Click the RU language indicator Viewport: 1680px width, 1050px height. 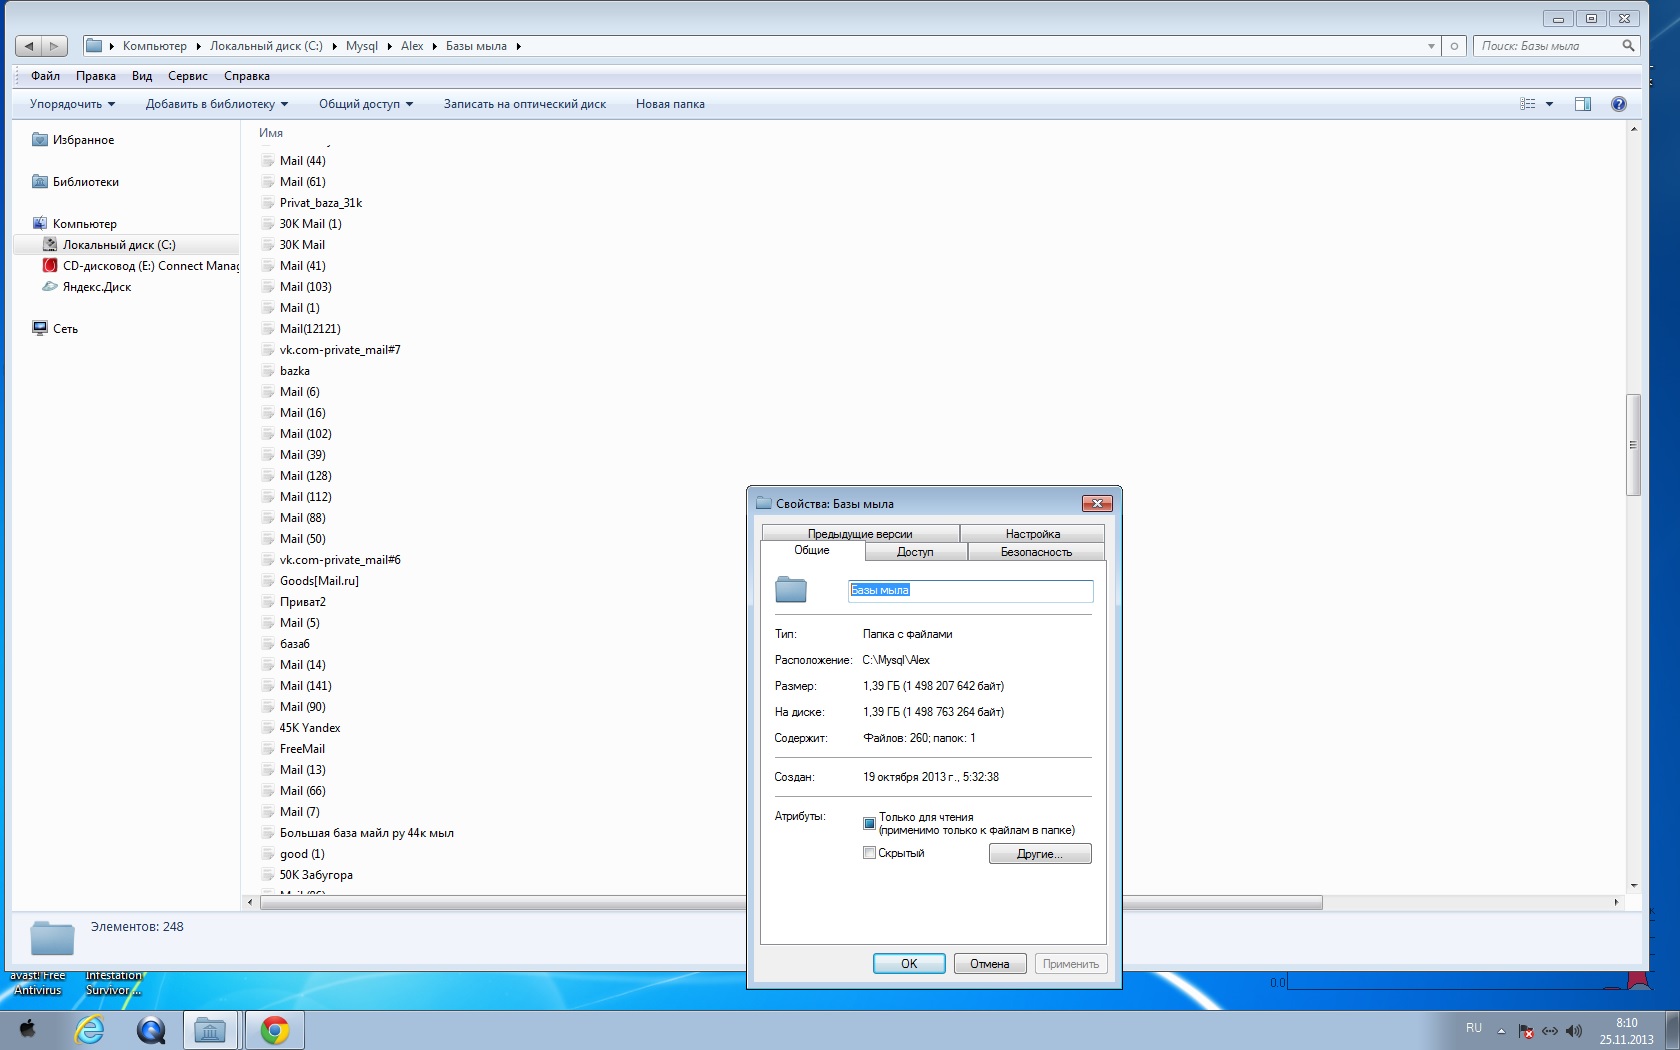pyautogui.click(x=1474, y=1028)
